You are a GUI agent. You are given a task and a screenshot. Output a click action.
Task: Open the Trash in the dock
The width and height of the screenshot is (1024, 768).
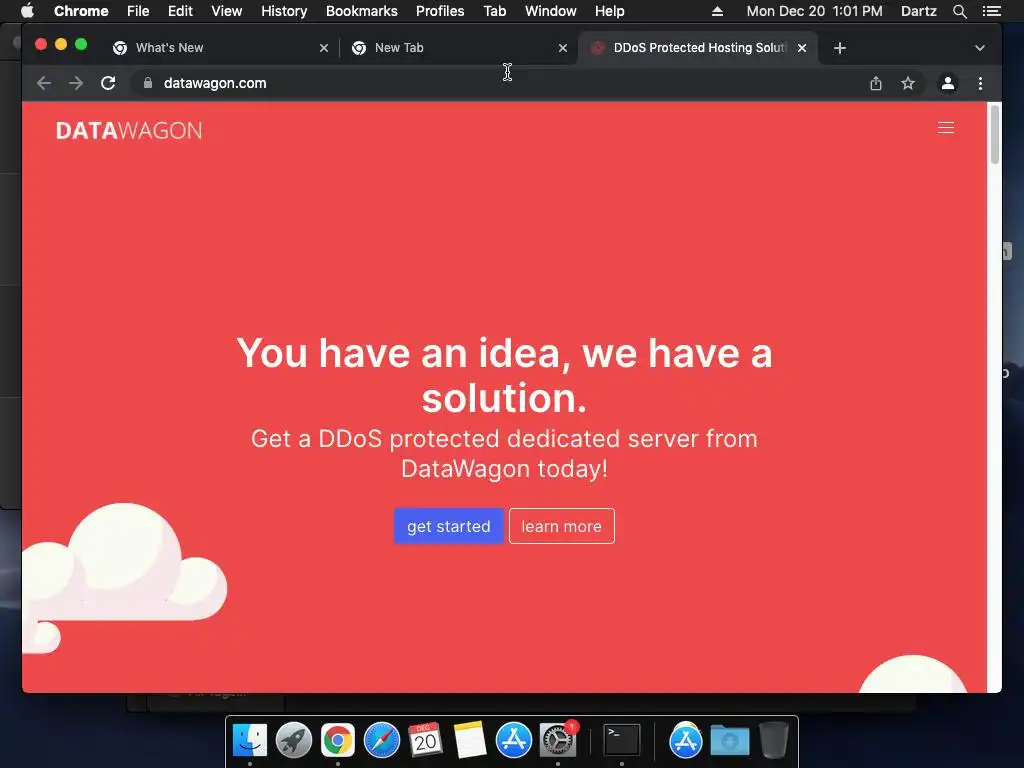click(x=773, y=740)
